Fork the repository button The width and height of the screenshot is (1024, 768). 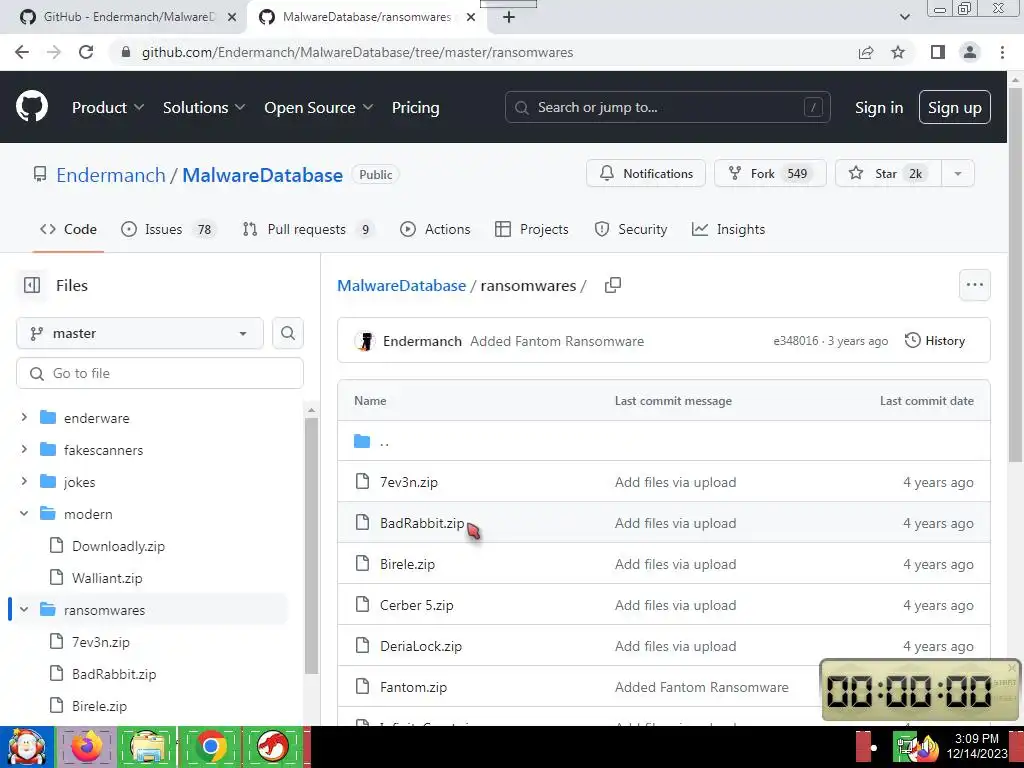coord(770,174)
